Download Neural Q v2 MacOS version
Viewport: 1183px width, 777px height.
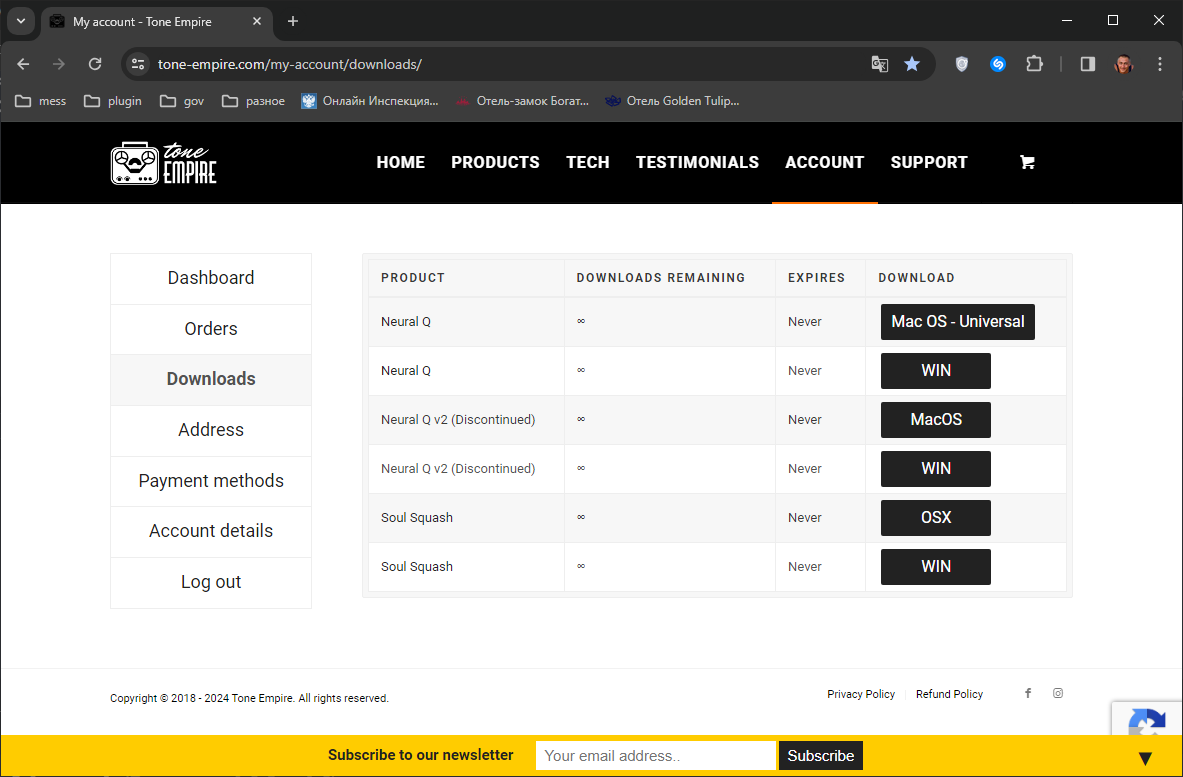tap(936, 419)
